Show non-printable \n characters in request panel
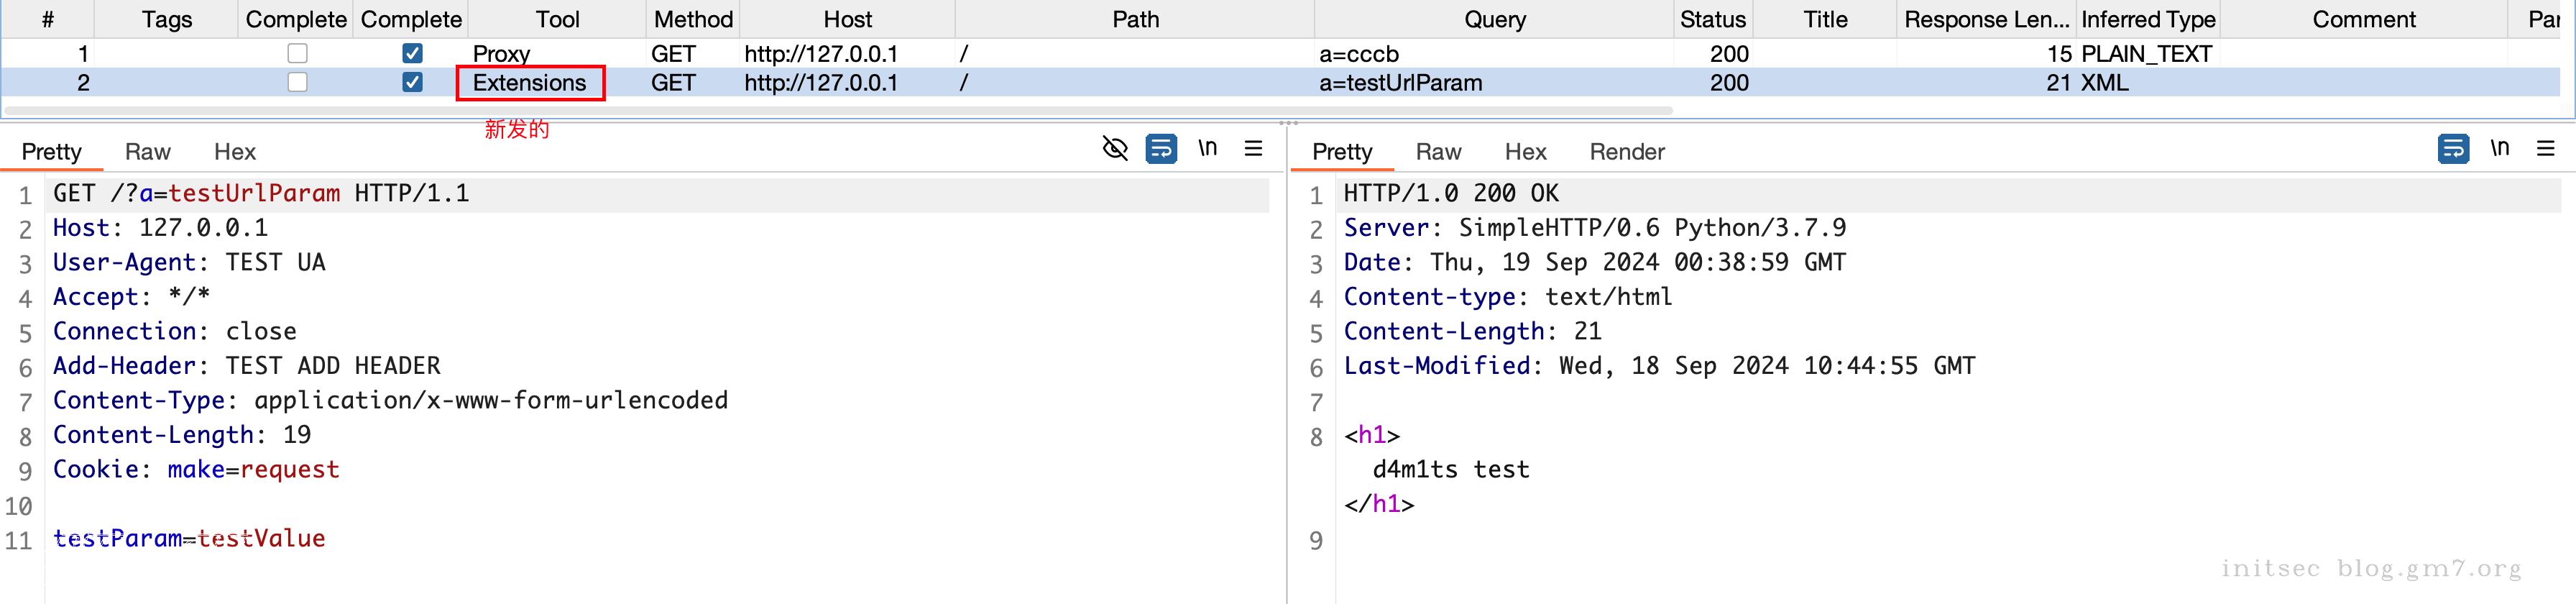The height and width of the screenshot is (604, 2576). click(1207, 149)
